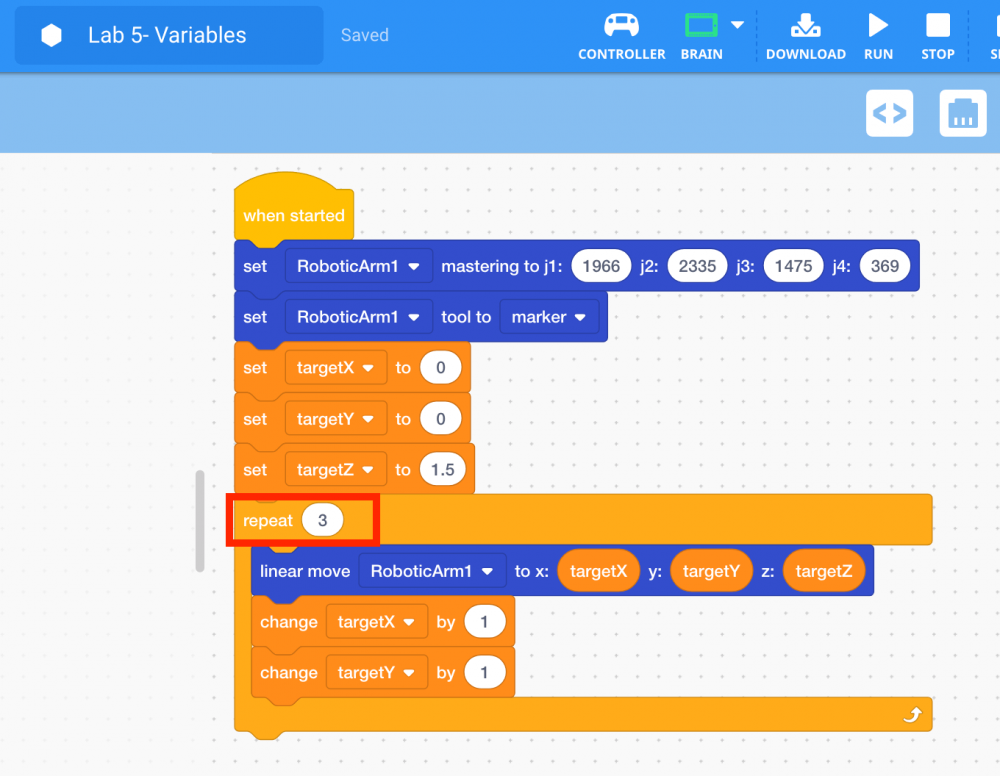Click the Lab 5- Variables project name
1000x776 pixels.
pos(167,35)
